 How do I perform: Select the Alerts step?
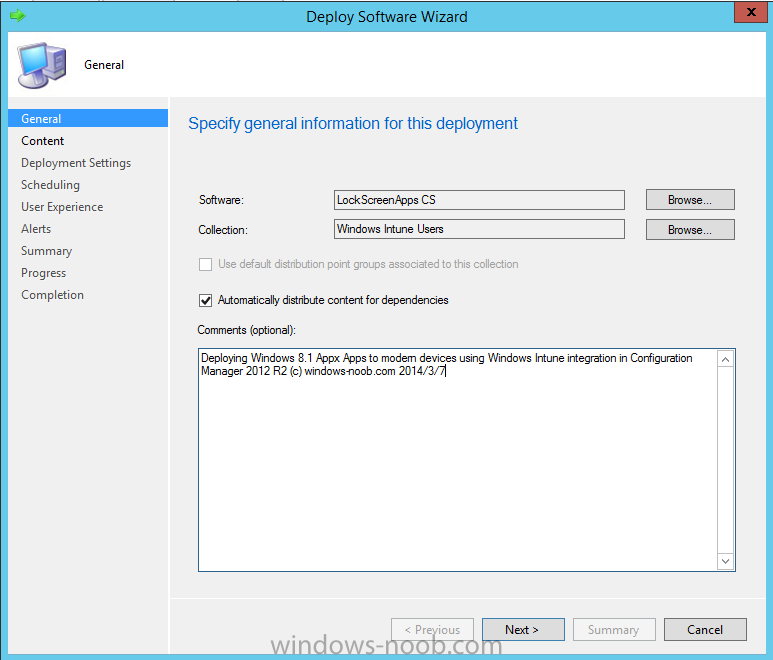click(36, 229)
